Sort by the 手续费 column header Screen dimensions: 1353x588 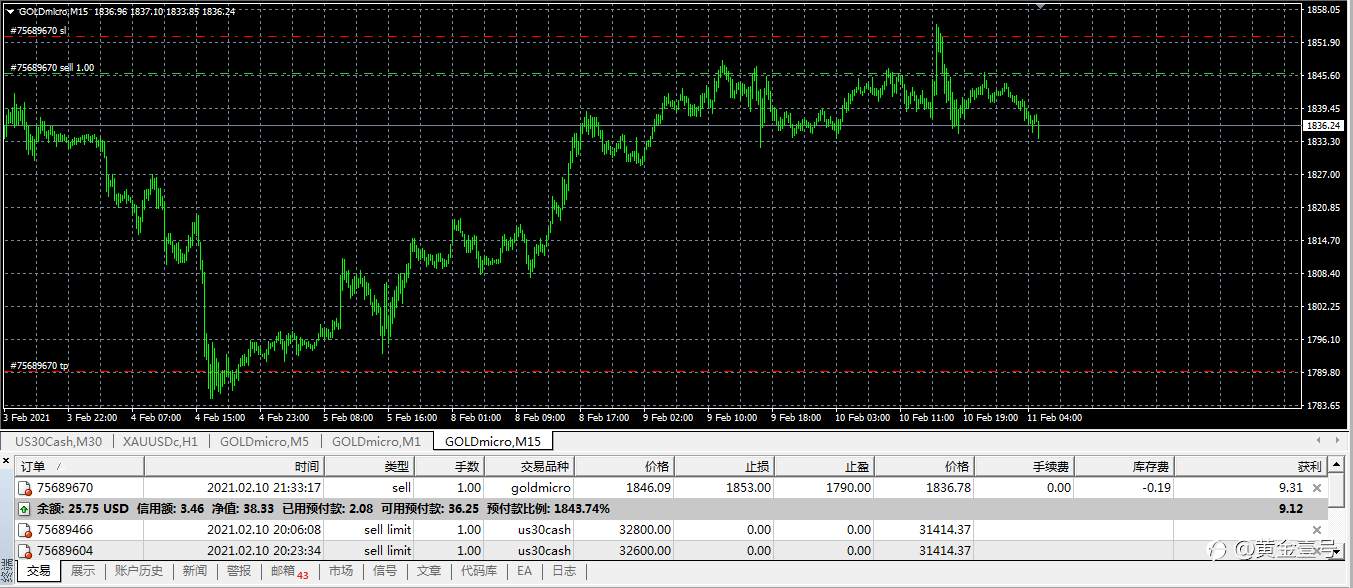(1024, 467)
